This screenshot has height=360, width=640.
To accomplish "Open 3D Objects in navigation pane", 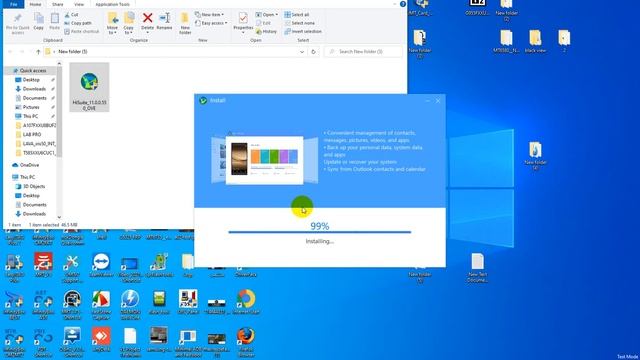I will (30, 186).
